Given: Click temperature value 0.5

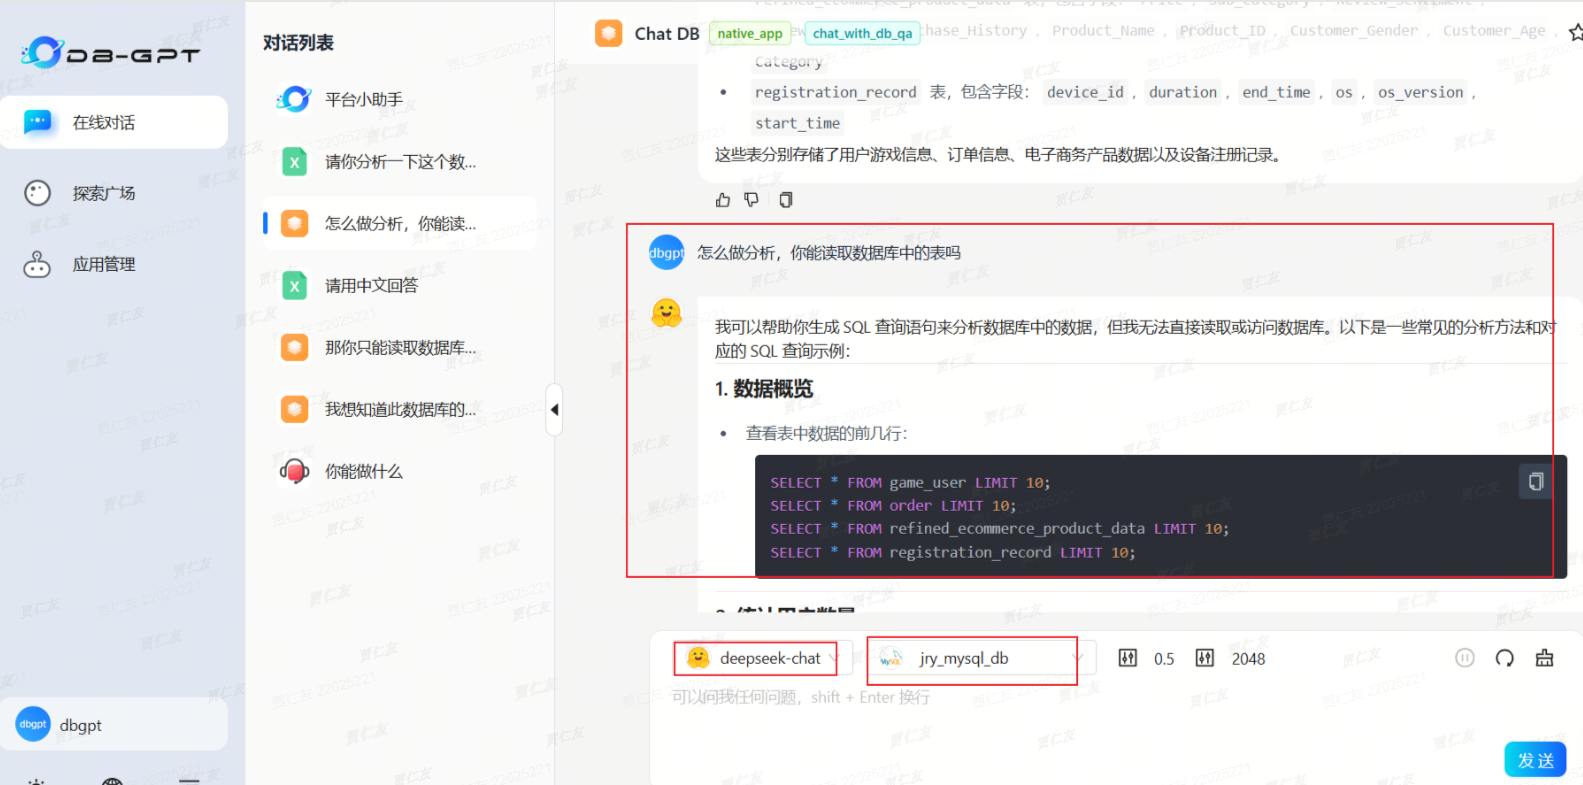Looking at the screenshot, I should point(1164,659).
